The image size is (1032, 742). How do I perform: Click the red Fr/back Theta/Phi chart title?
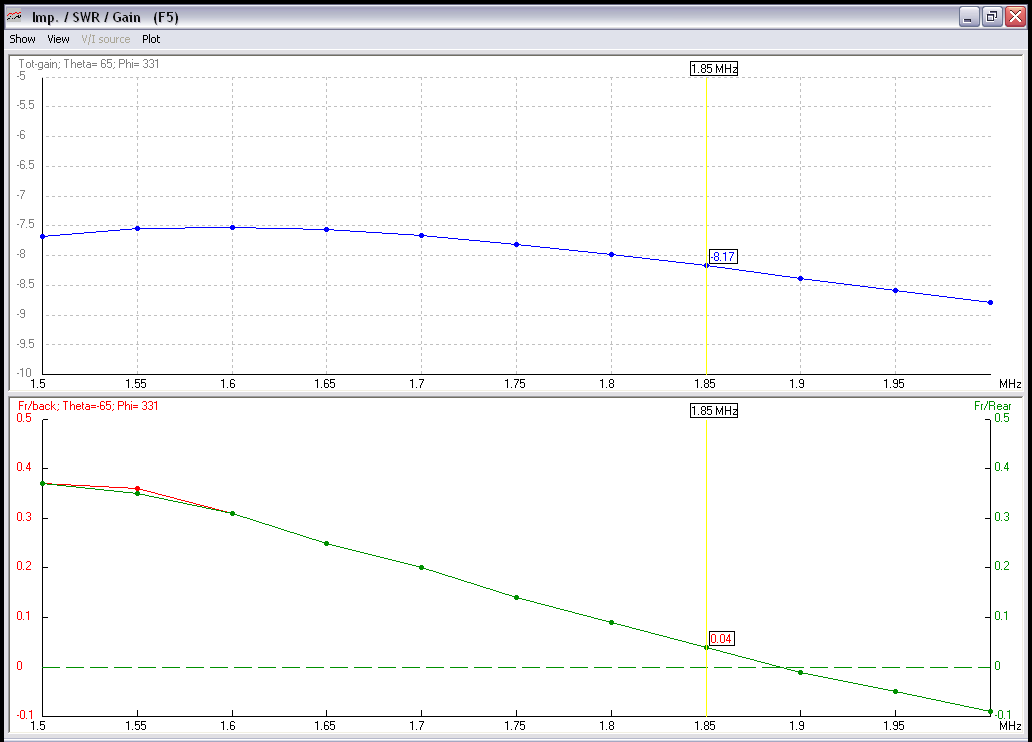pos(88,406)
